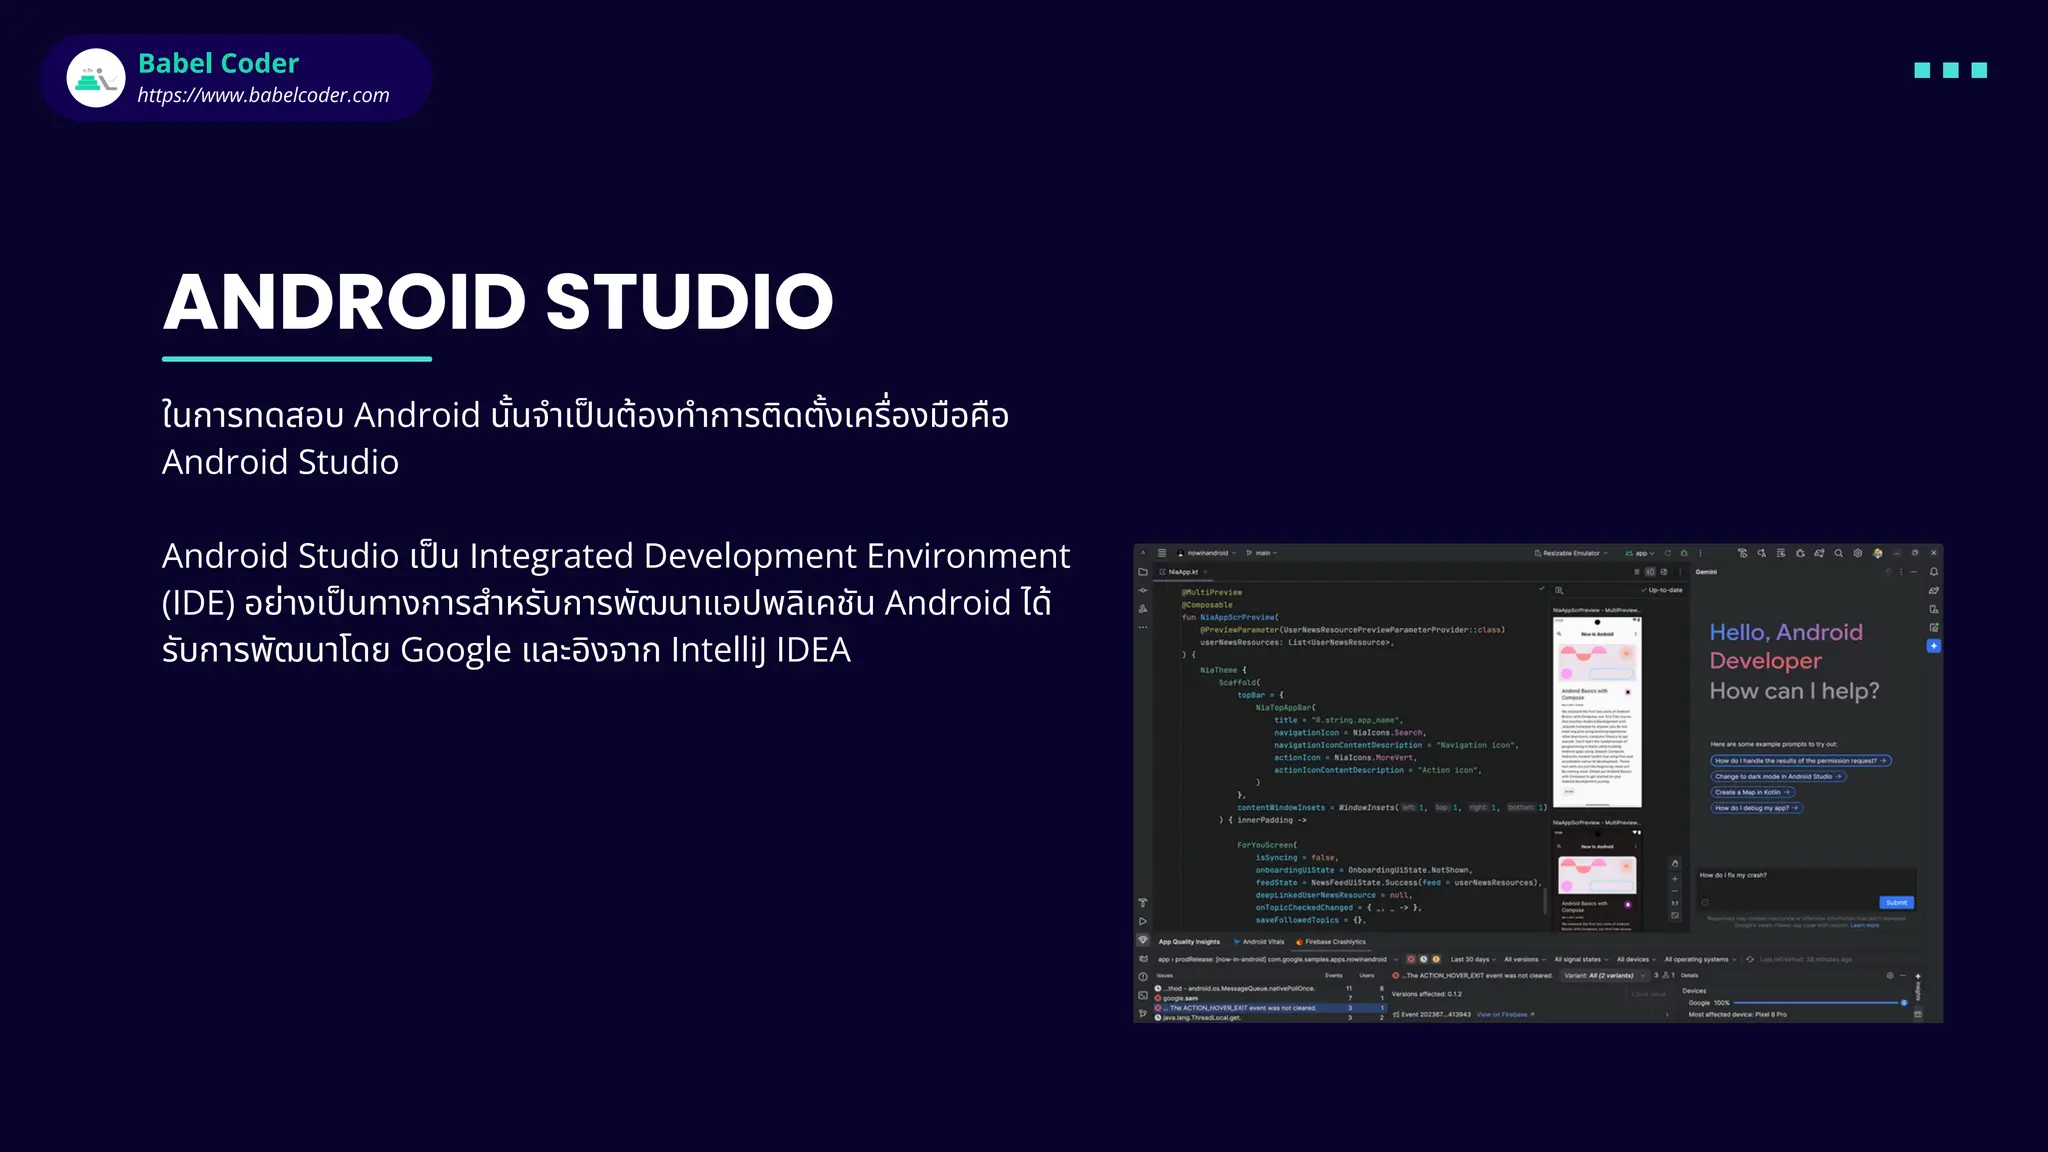Image resolution: width=2048 pixels, height=1152 pixels.
Task: Click the user account avatar icon
Action: tap(1877, 553)
